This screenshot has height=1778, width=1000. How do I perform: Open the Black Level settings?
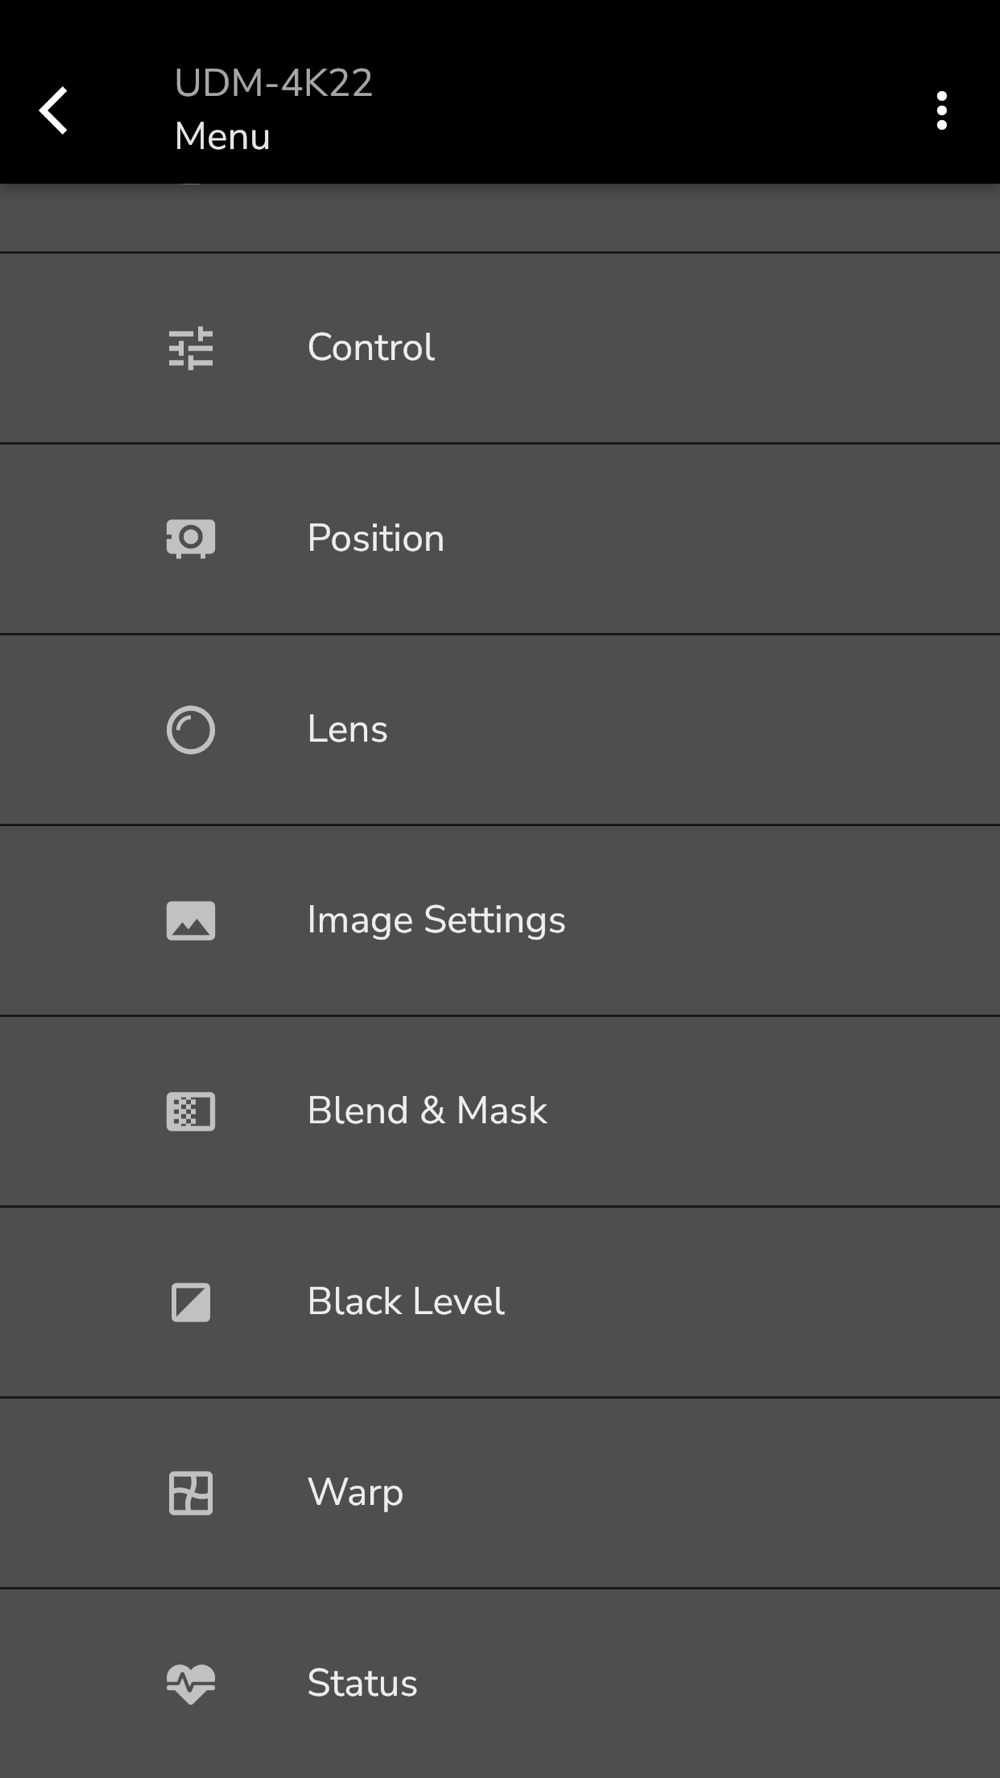coord(405,1302)
